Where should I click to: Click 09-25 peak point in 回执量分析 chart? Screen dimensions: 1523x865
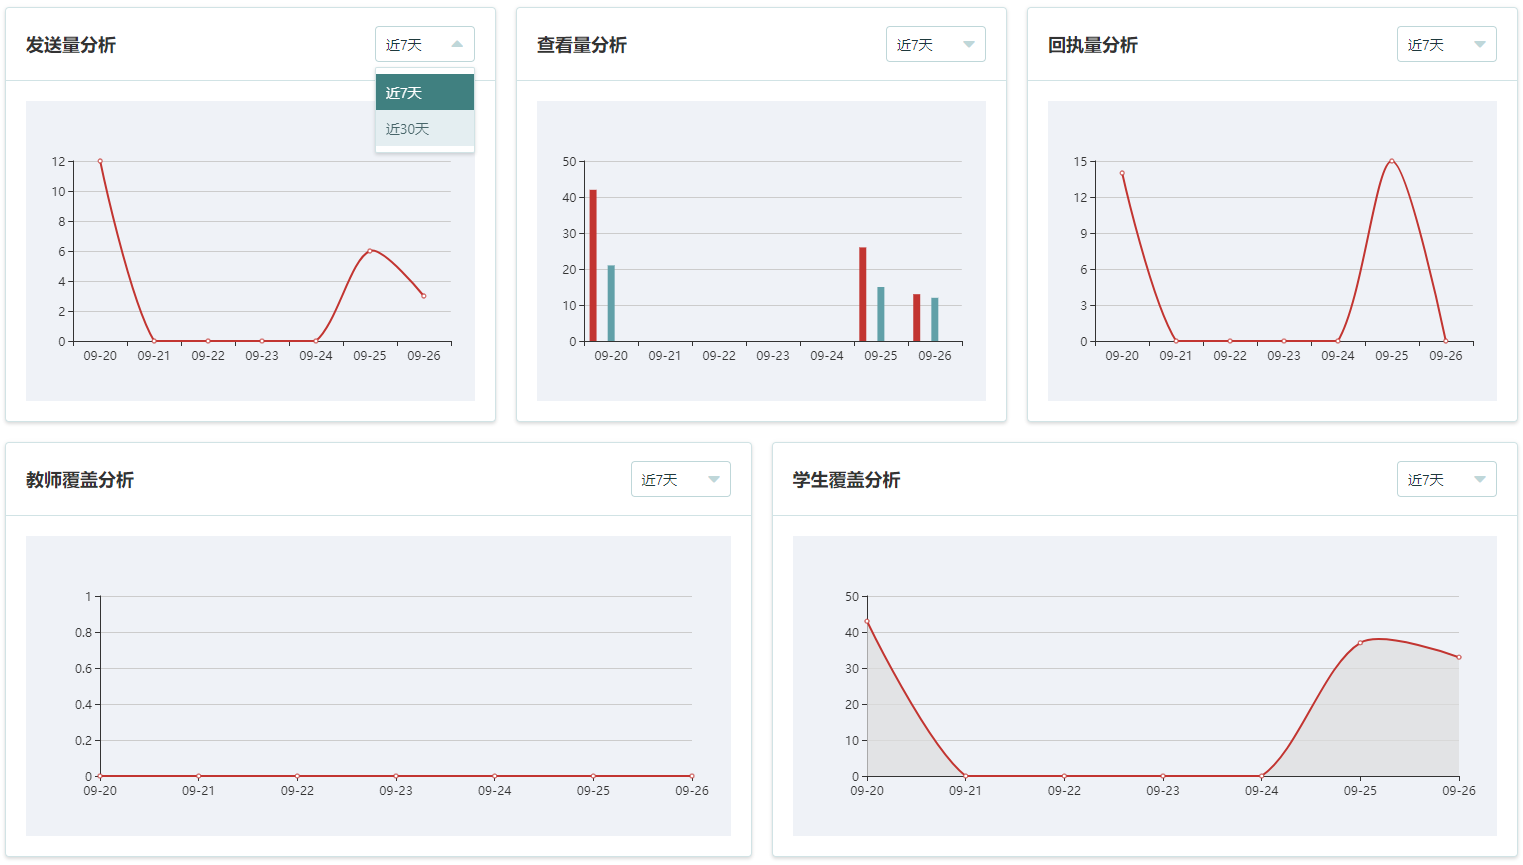(x=1392, y=161)
